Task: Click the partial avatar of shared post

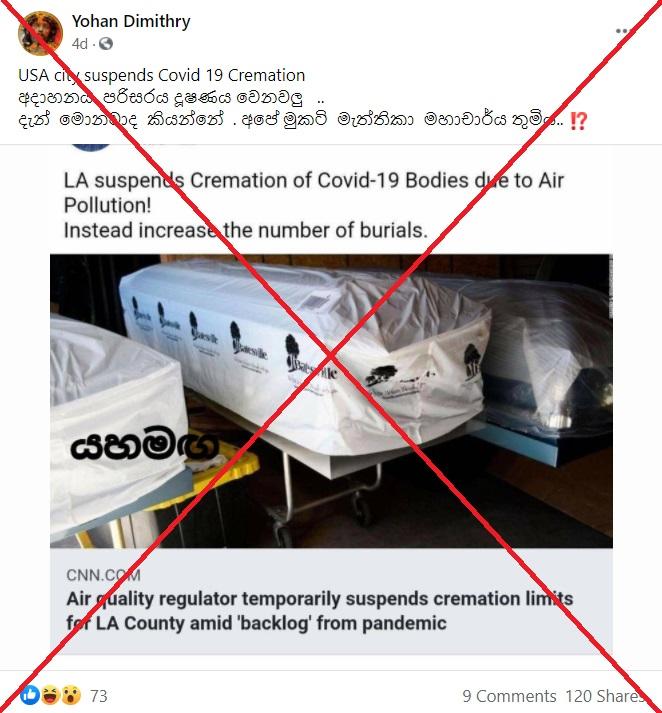Action: 91,147
